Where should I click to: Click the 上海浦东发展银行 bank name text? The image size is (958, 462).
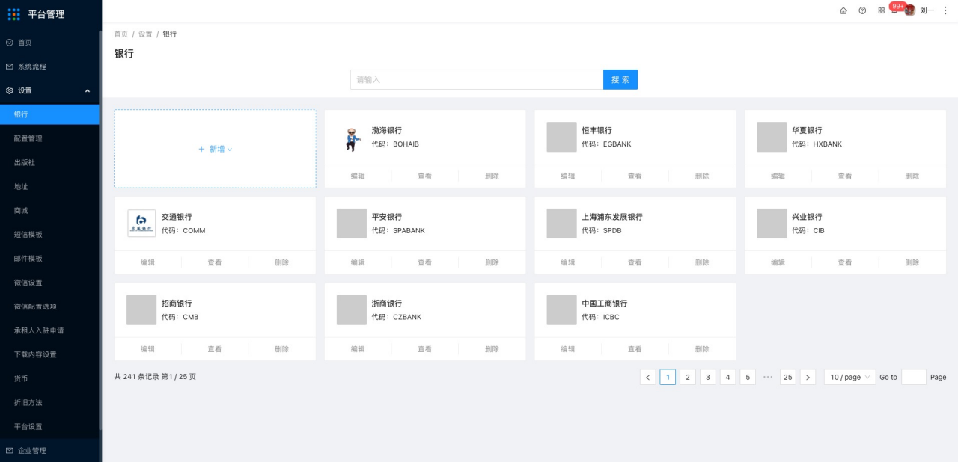coord(612,217)
